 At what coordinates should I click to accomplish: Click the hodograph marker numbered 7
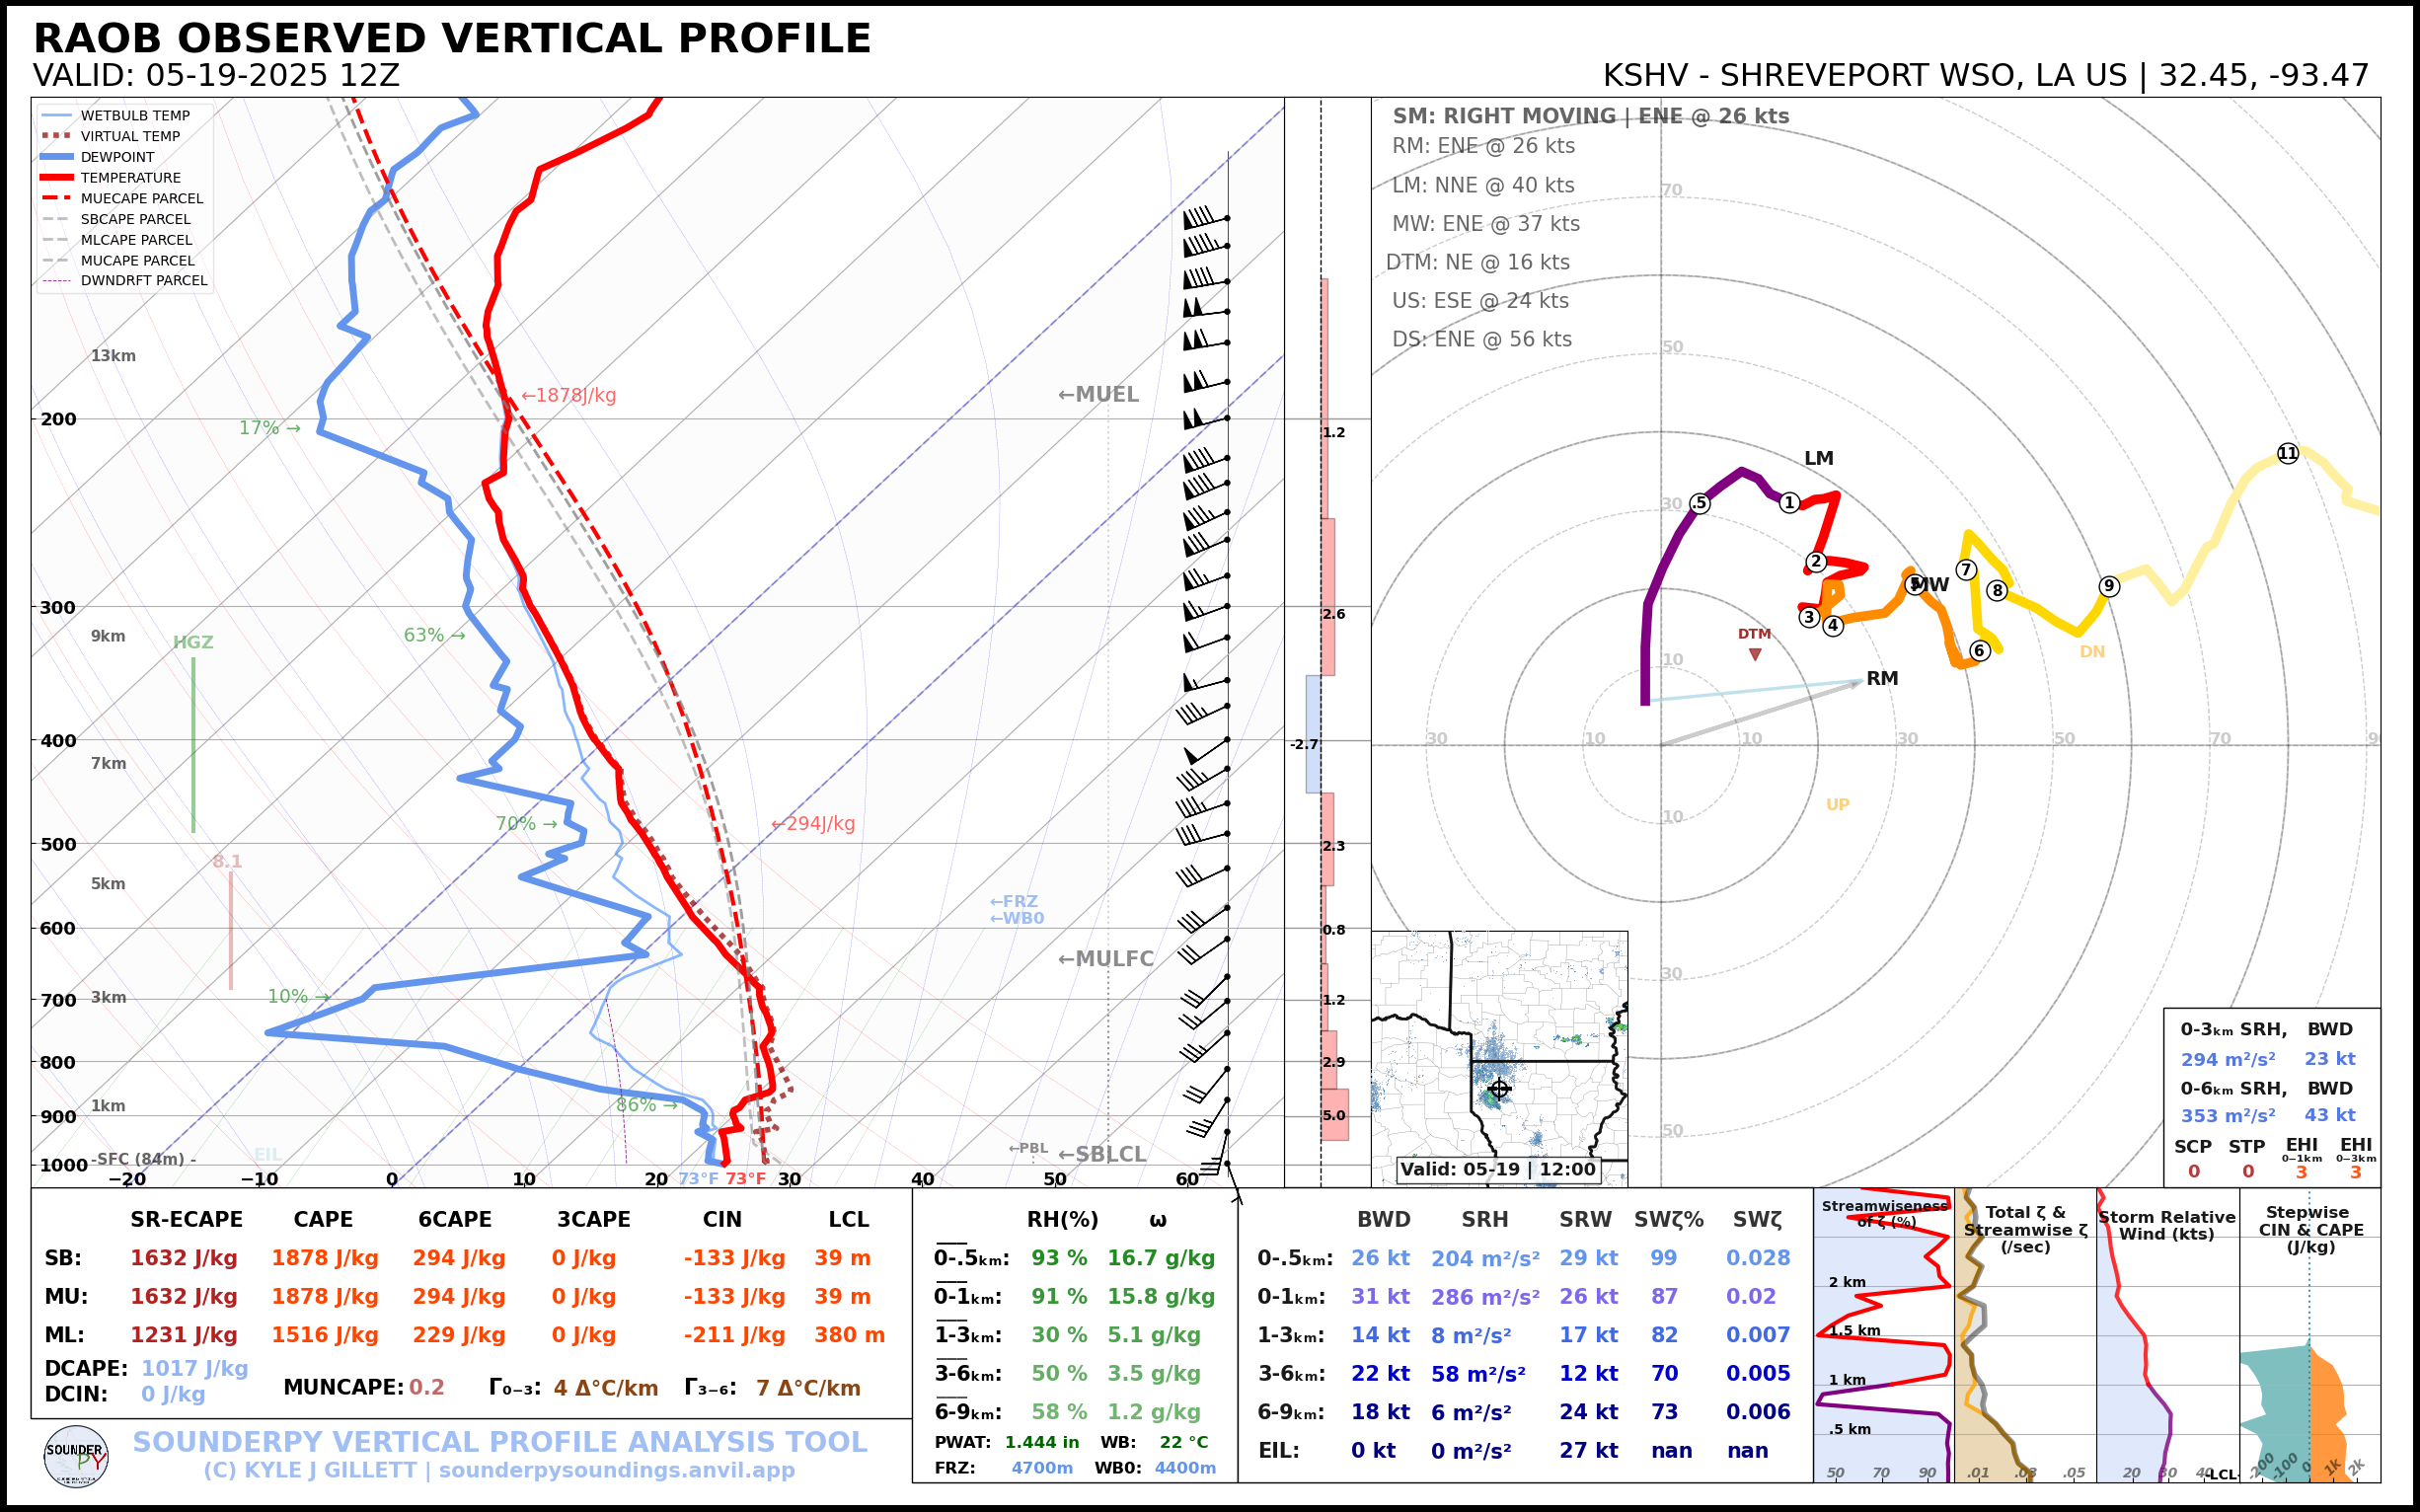(1966, 570)
